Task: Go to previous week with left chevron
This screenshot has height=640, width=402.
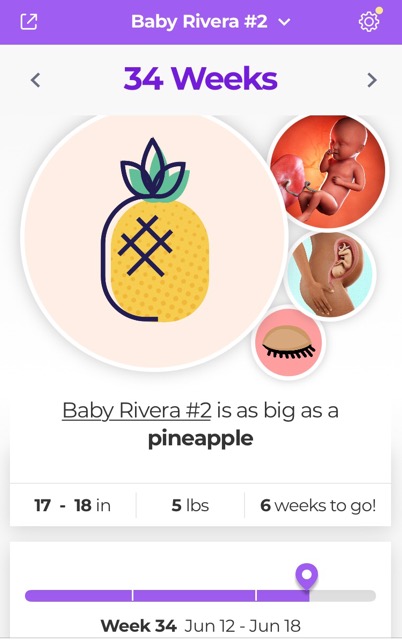Action: coord(36,80)
